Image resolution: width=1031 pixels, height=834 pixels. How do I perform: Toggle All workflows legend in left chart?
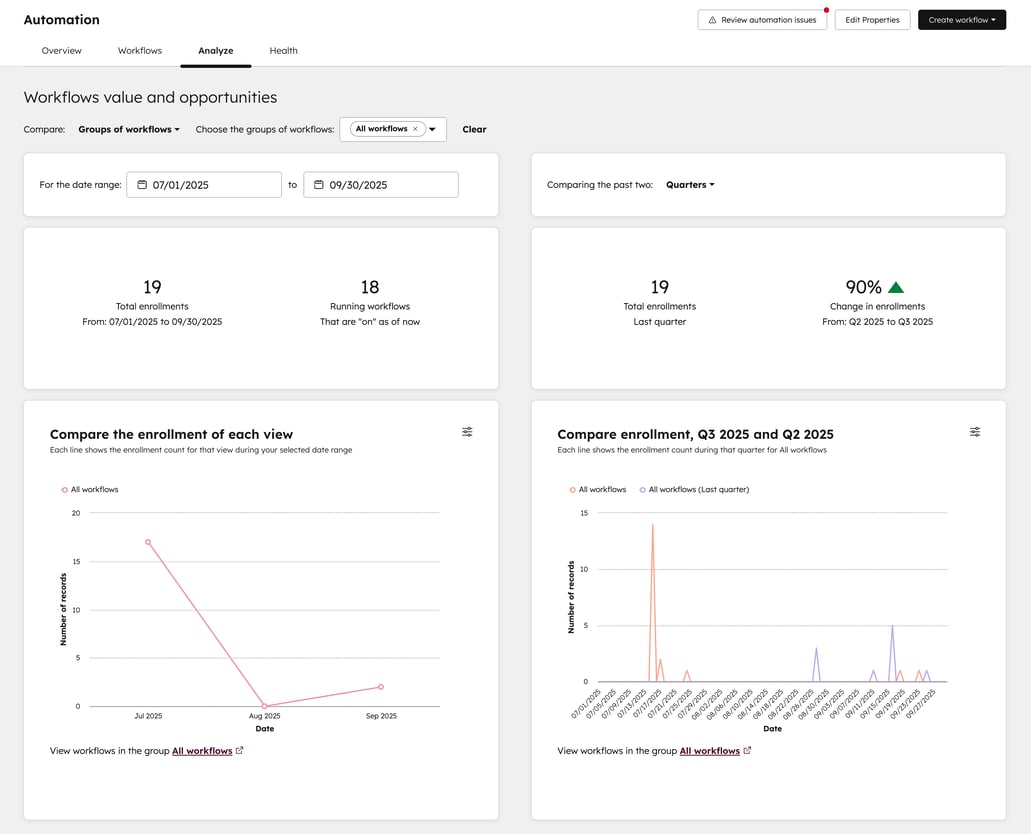pyautogui.click(x=90, y=490)
